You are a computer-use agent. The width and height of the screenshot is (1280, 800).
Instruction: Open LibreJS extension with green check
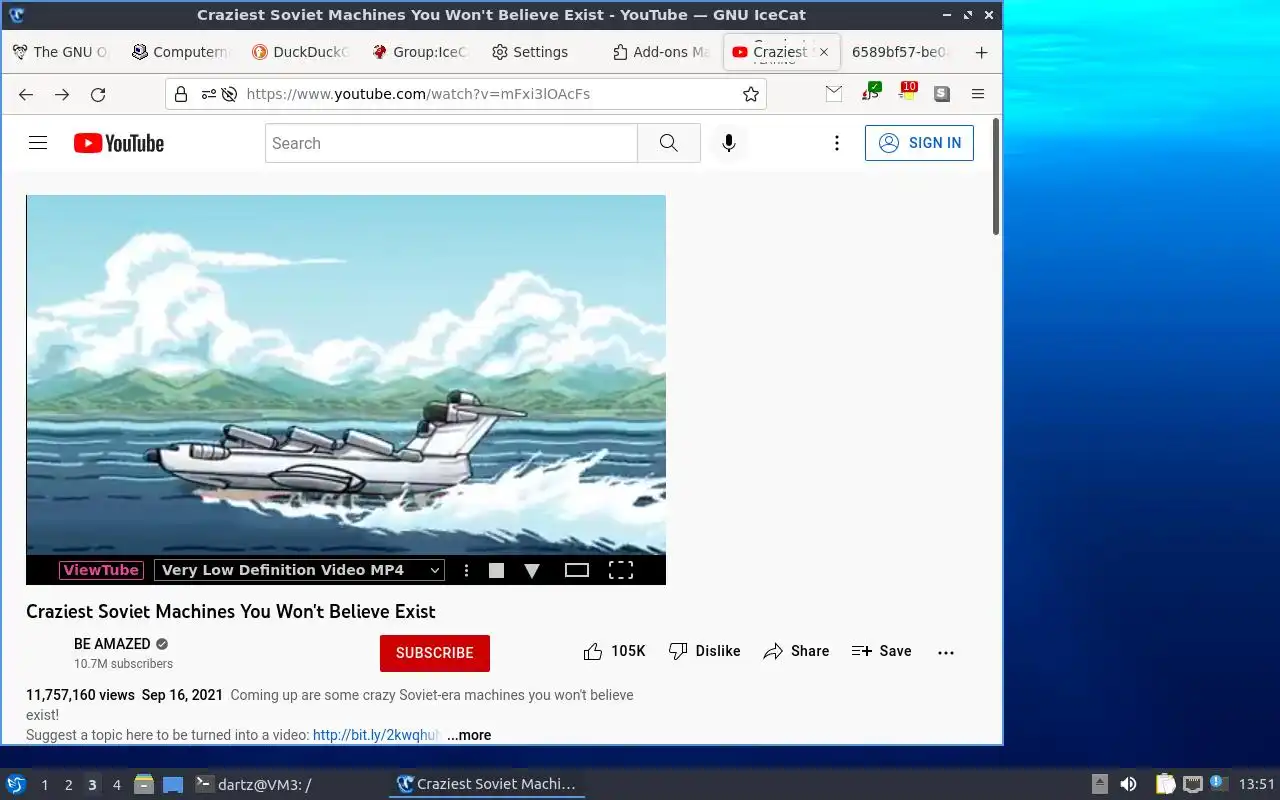(871, 92)
